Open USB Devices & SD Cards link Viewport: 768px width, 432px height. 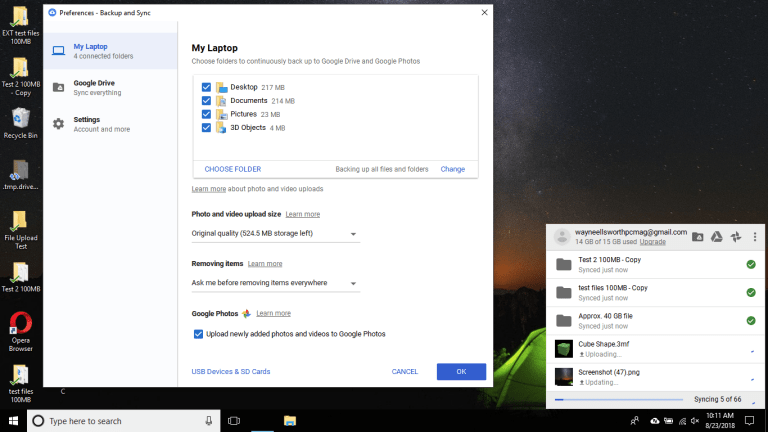point(231,371)
